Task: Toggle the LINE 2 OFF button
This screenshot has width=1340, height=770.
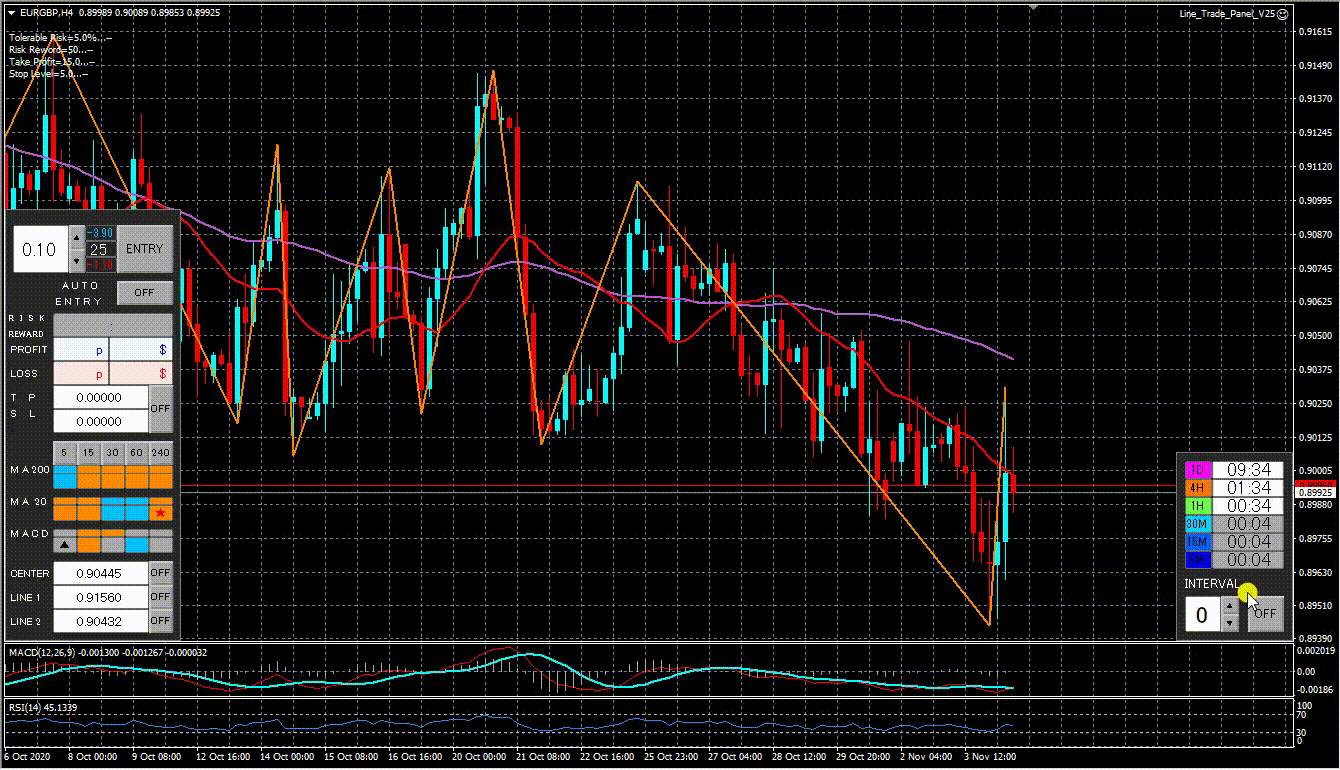Action: click(x=160, y=621)
